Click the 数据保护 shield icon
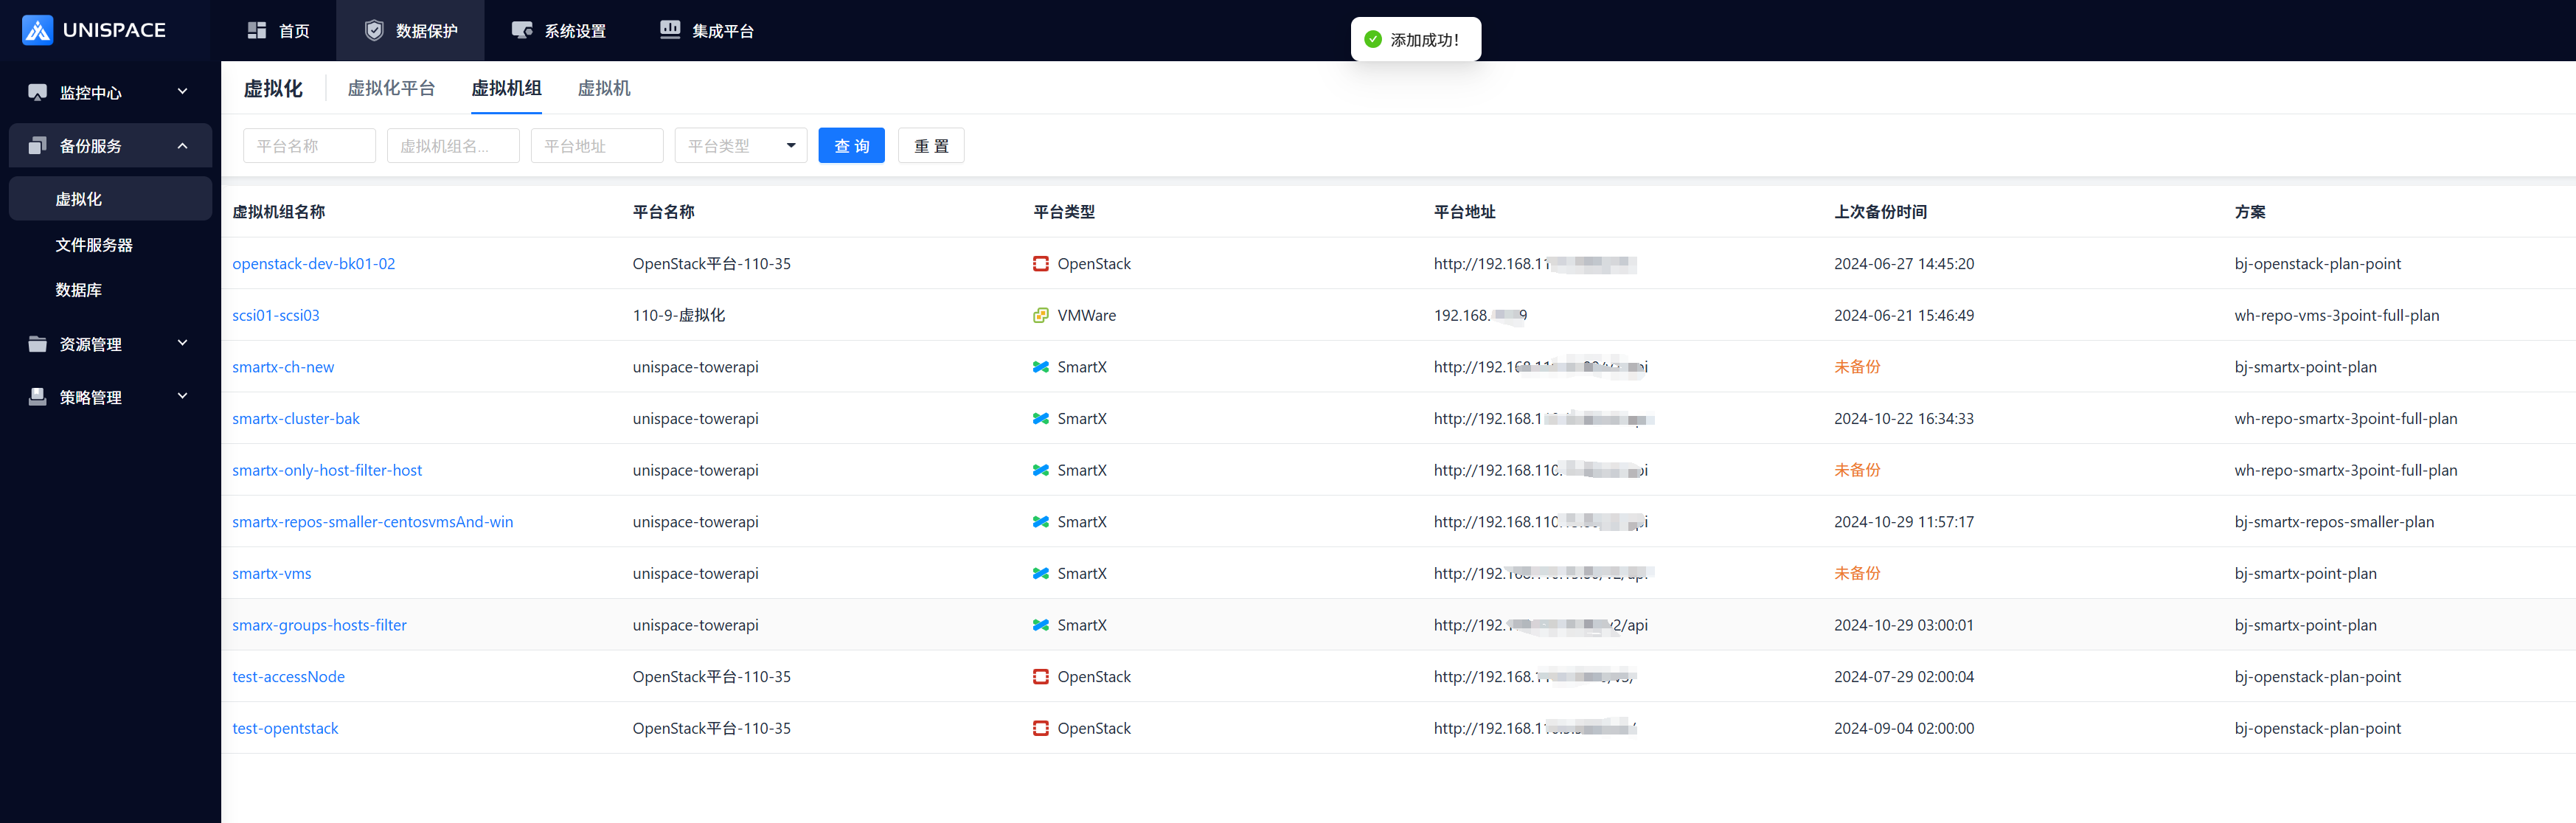 click(x=374, y=31)
